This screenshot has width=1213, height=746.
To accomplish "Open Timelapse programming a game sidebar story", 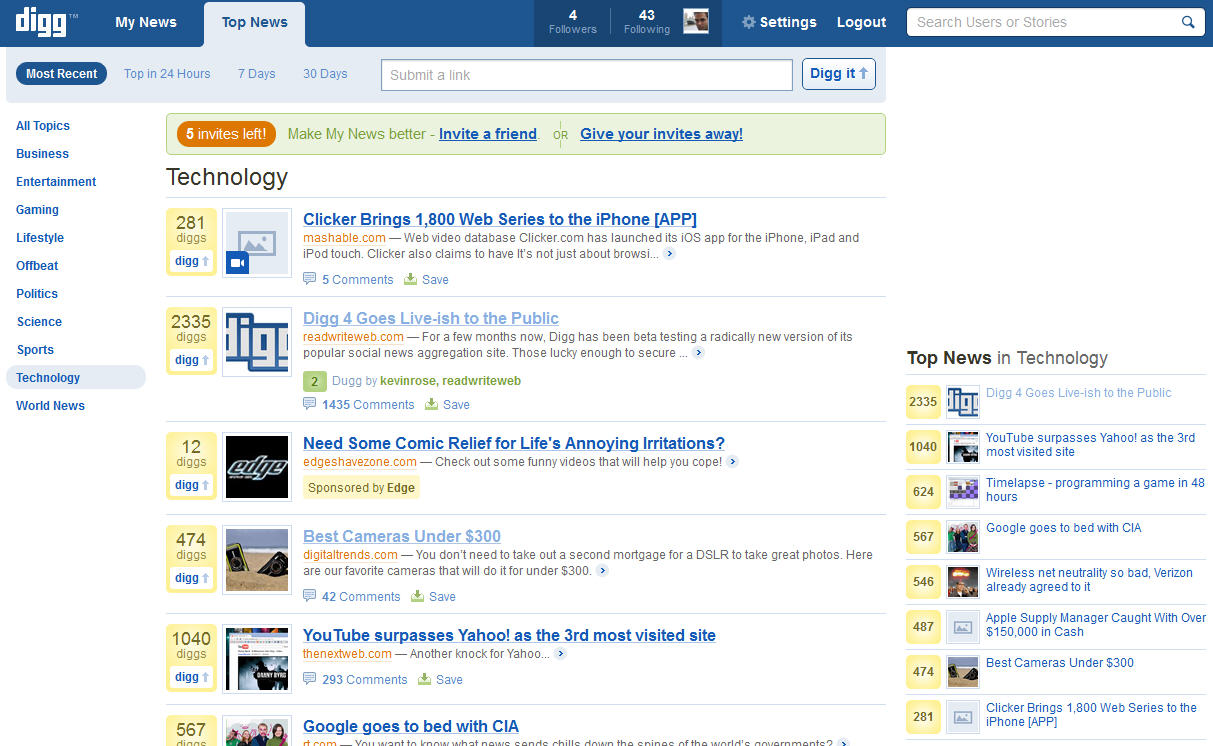I will coord(1095,490).
